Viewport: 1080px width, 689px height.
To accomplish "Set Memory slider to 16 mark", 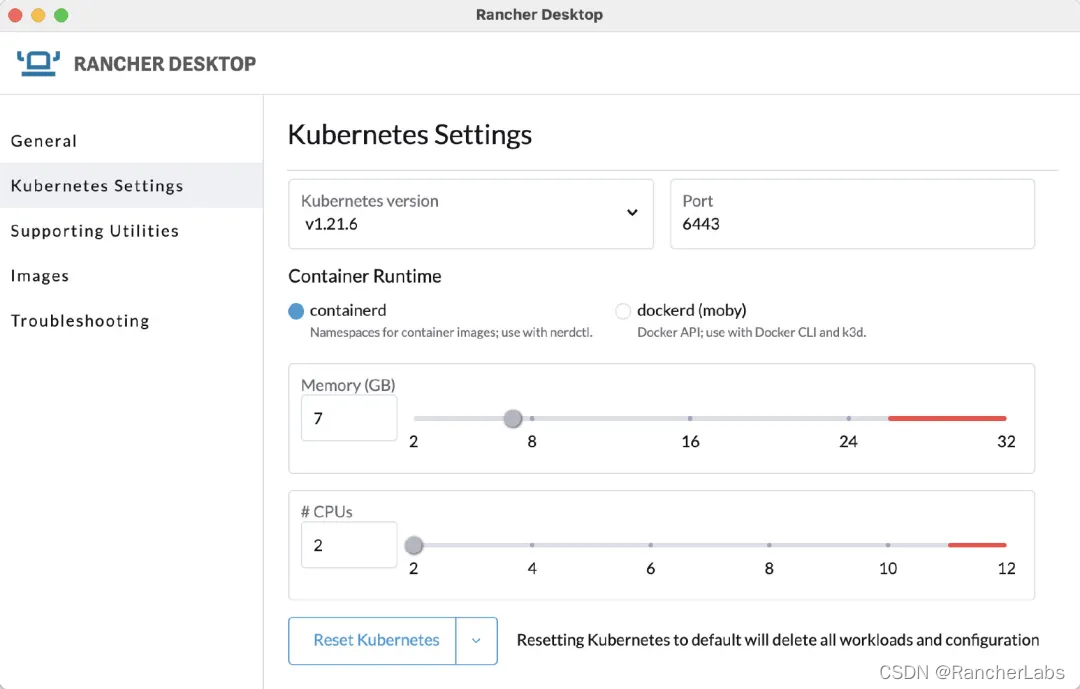I will (690, 418).
